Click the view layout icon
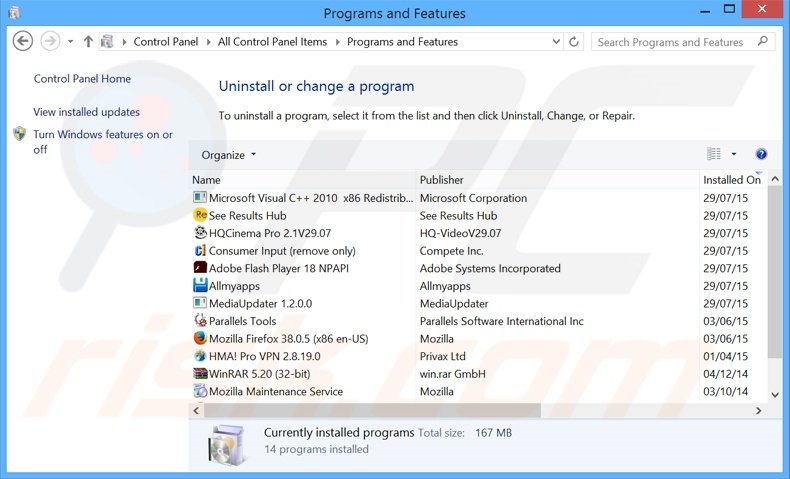 point(713,154)
